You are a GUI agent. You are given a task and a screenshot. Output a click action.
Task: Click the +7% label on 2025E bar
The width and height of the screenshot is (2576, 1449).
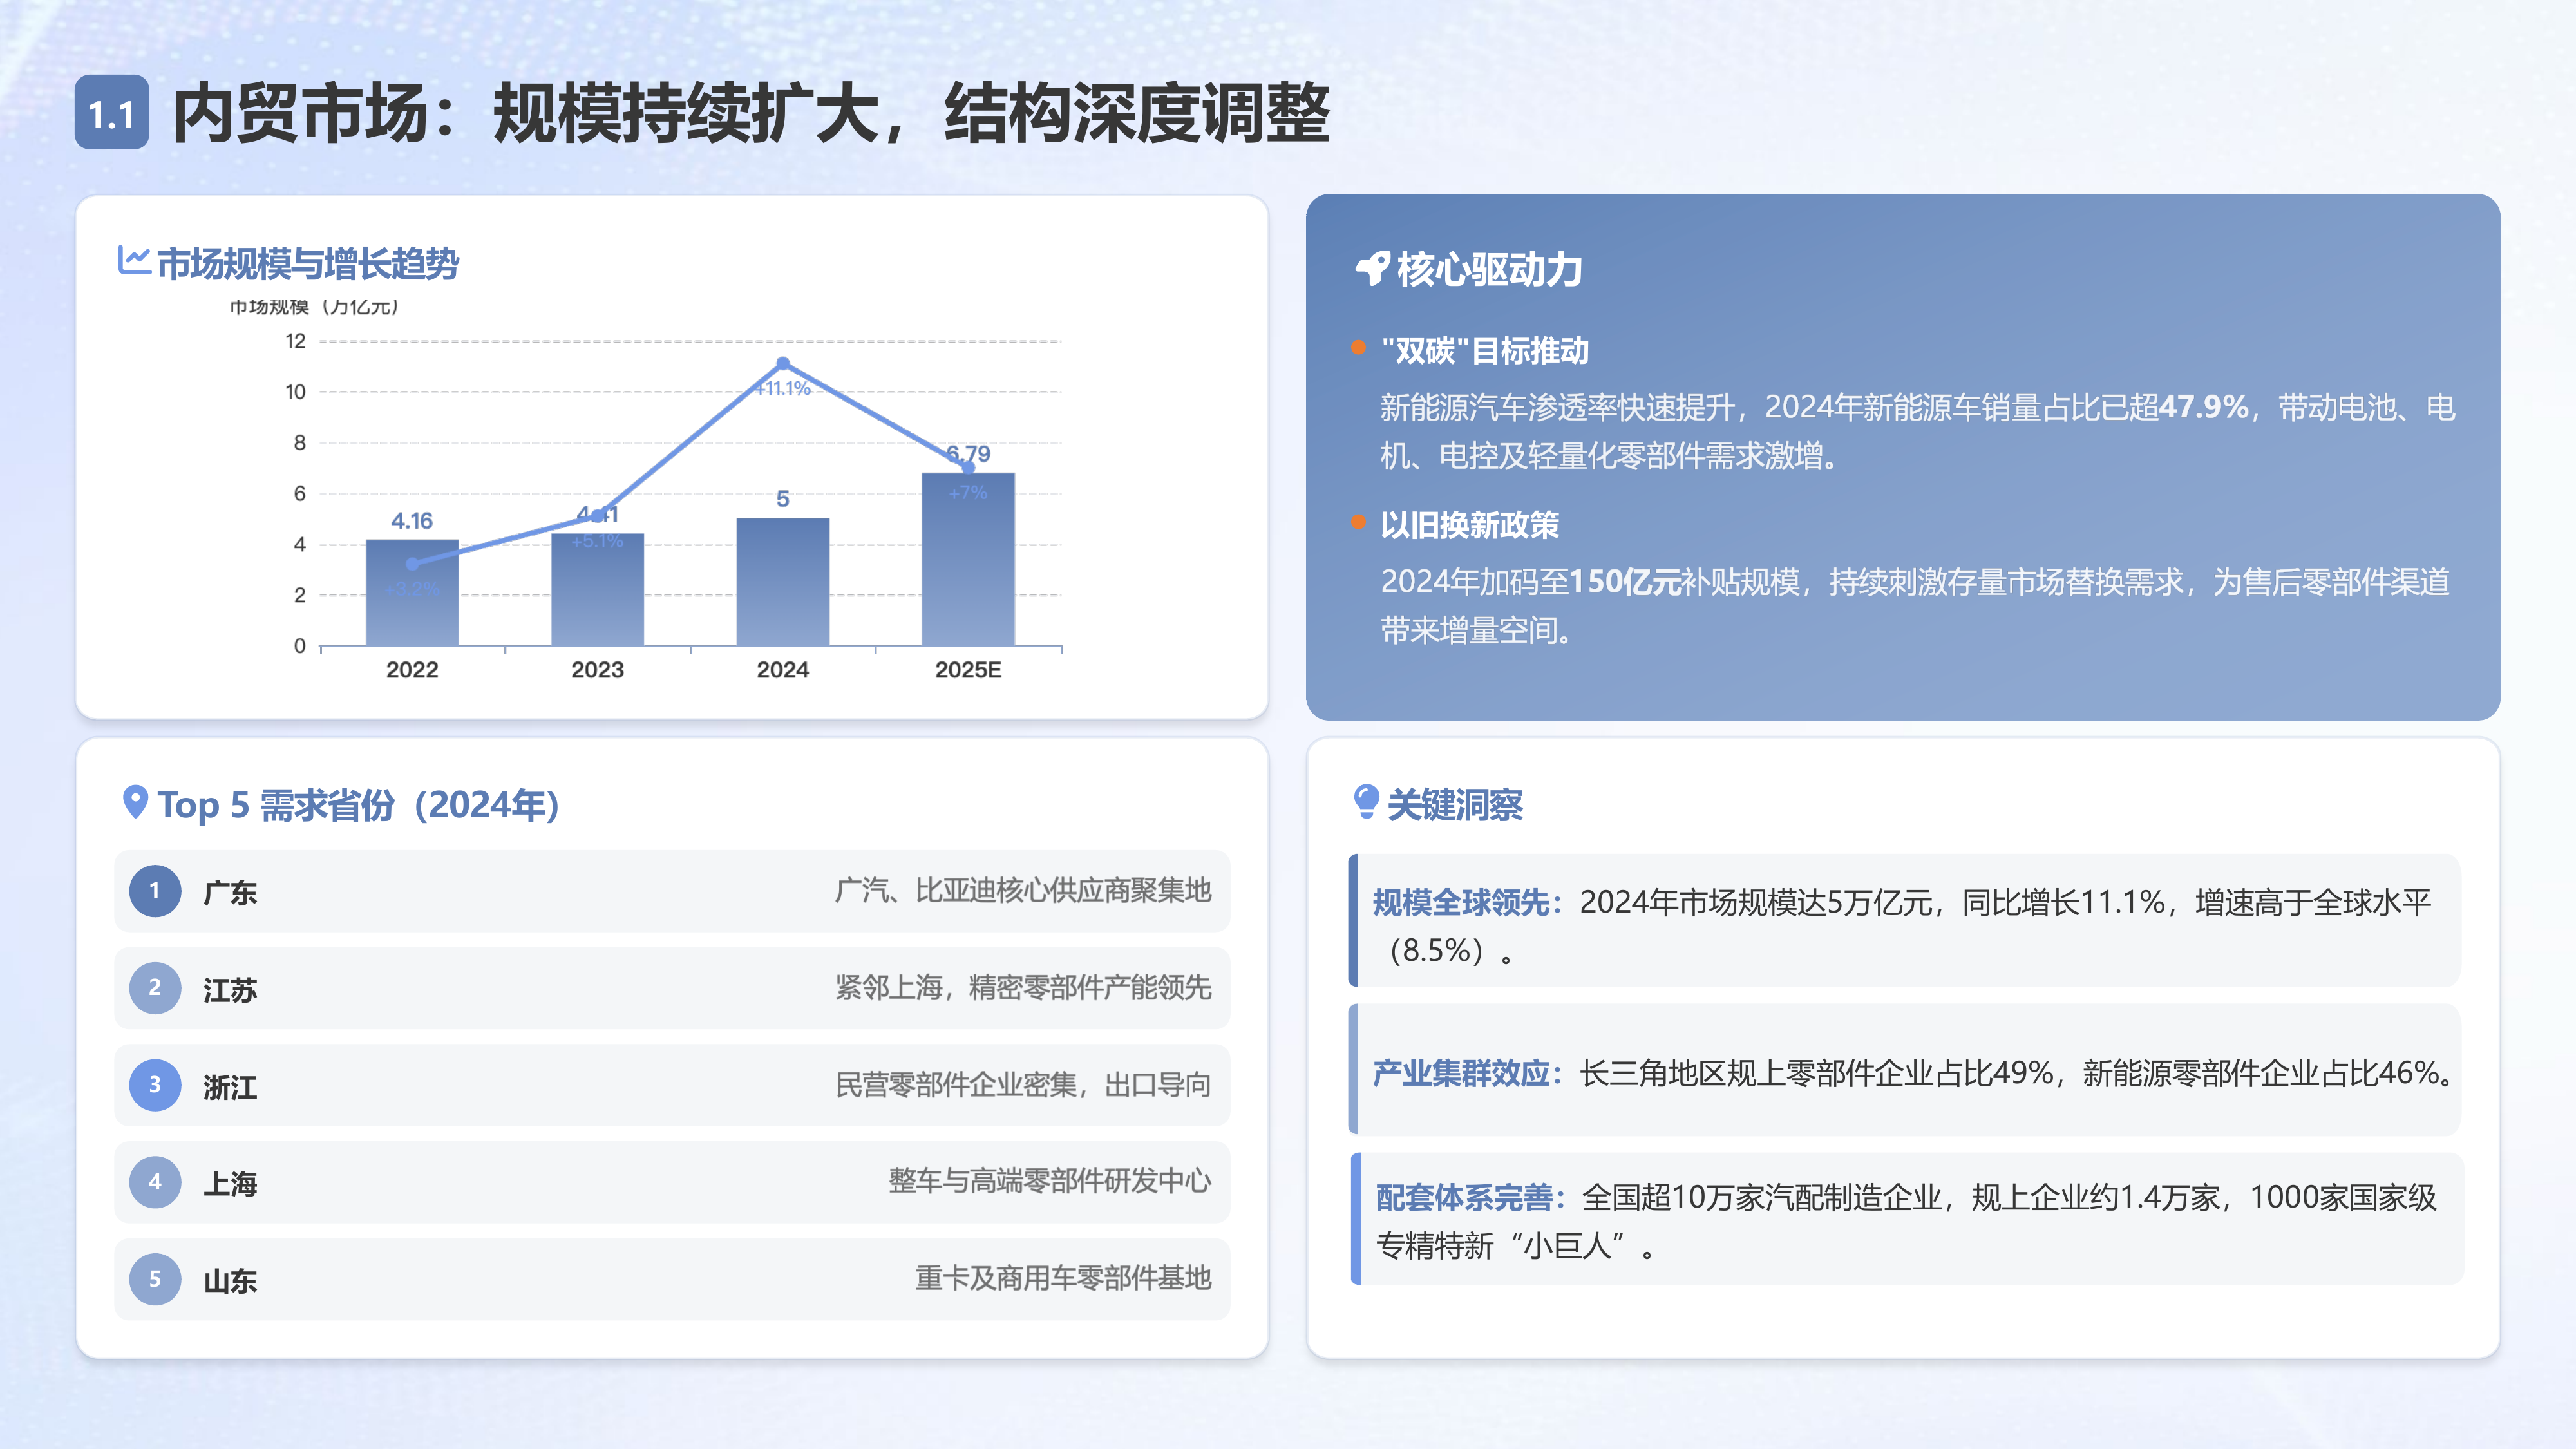coord(968,492)
